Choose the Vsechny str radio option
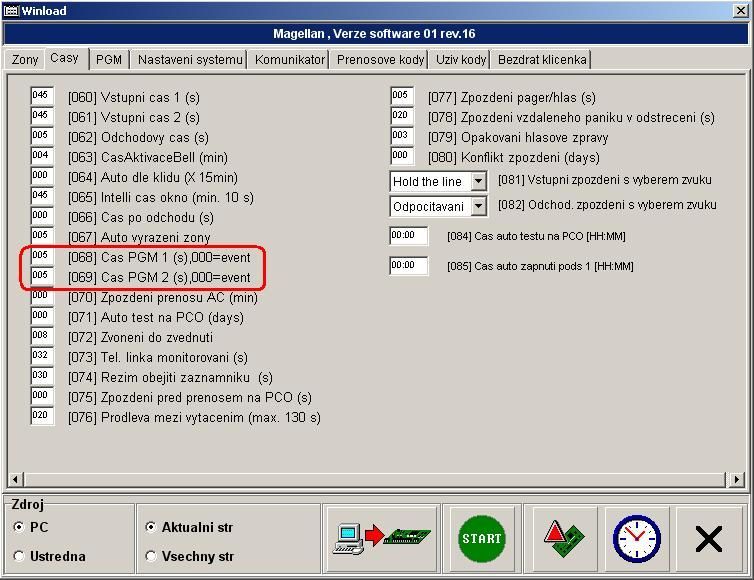 [152, 556]
